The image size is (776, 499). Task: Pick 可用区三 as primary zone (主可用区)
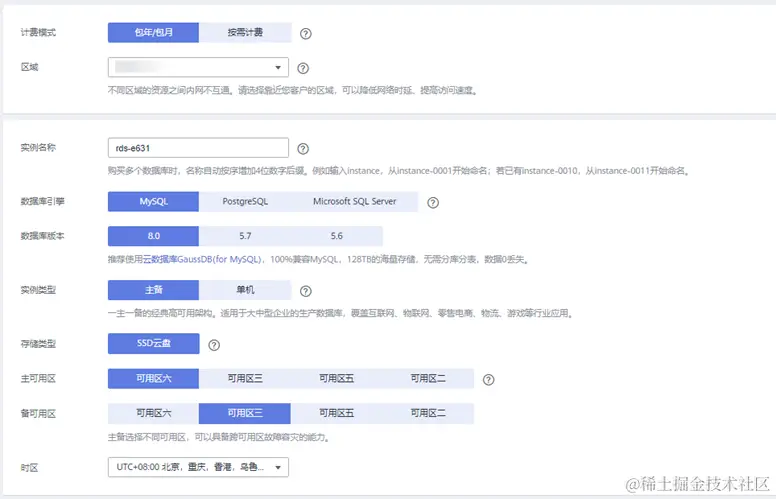coord(245,379)
